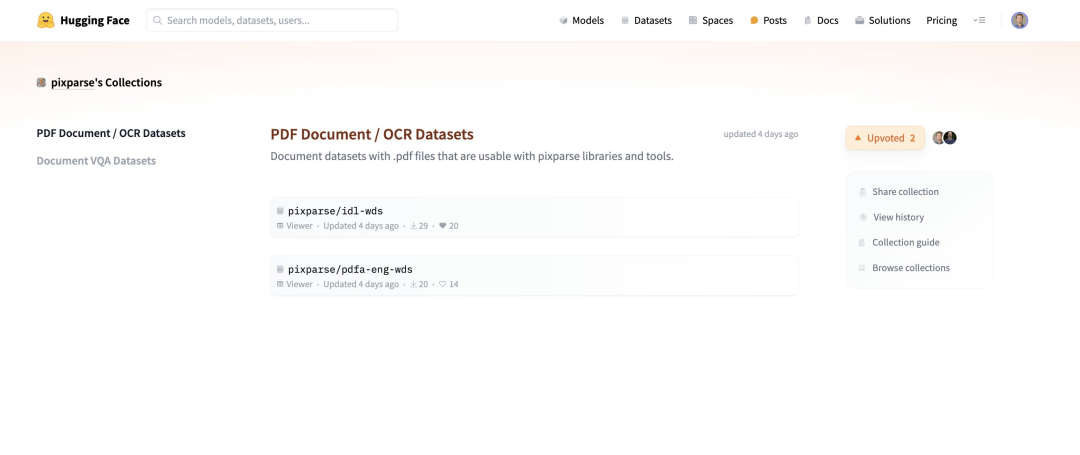Click the collection description text
Viewport: 1080px width, 455px height.
coord(472,156)
